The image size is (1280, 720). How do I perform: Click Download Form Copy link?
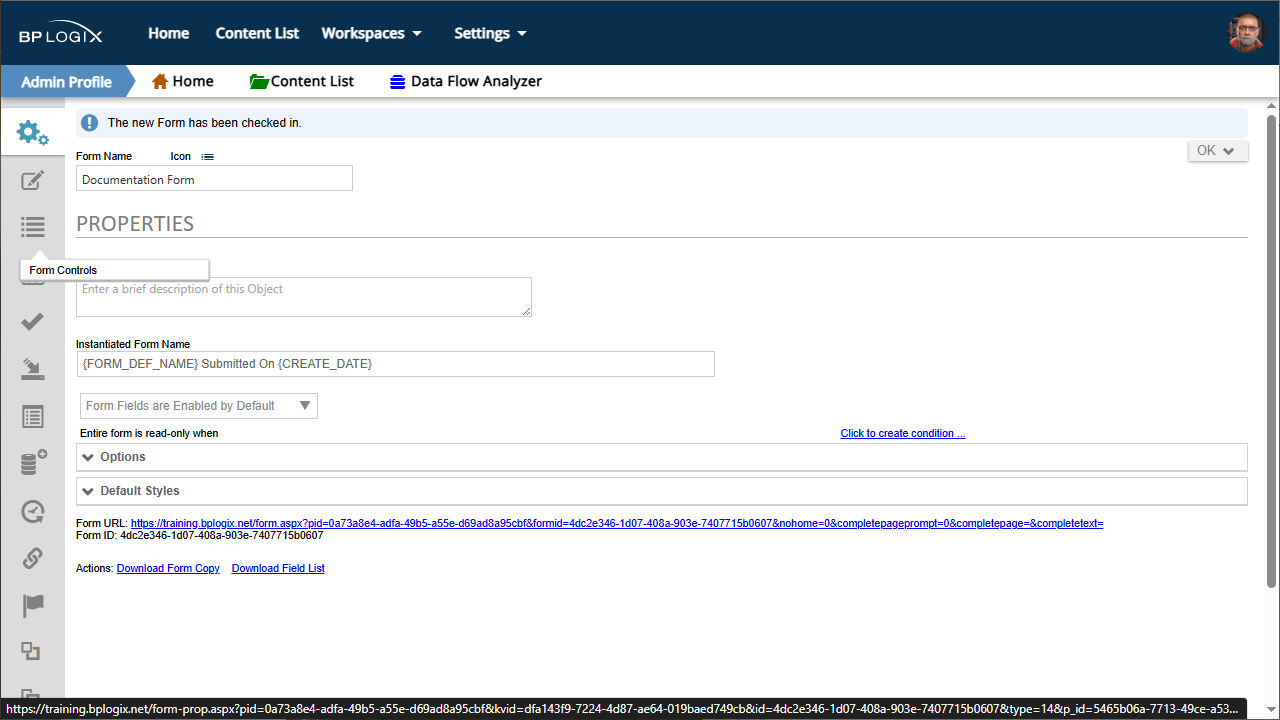pyautogui.click(x=168, y=568)
